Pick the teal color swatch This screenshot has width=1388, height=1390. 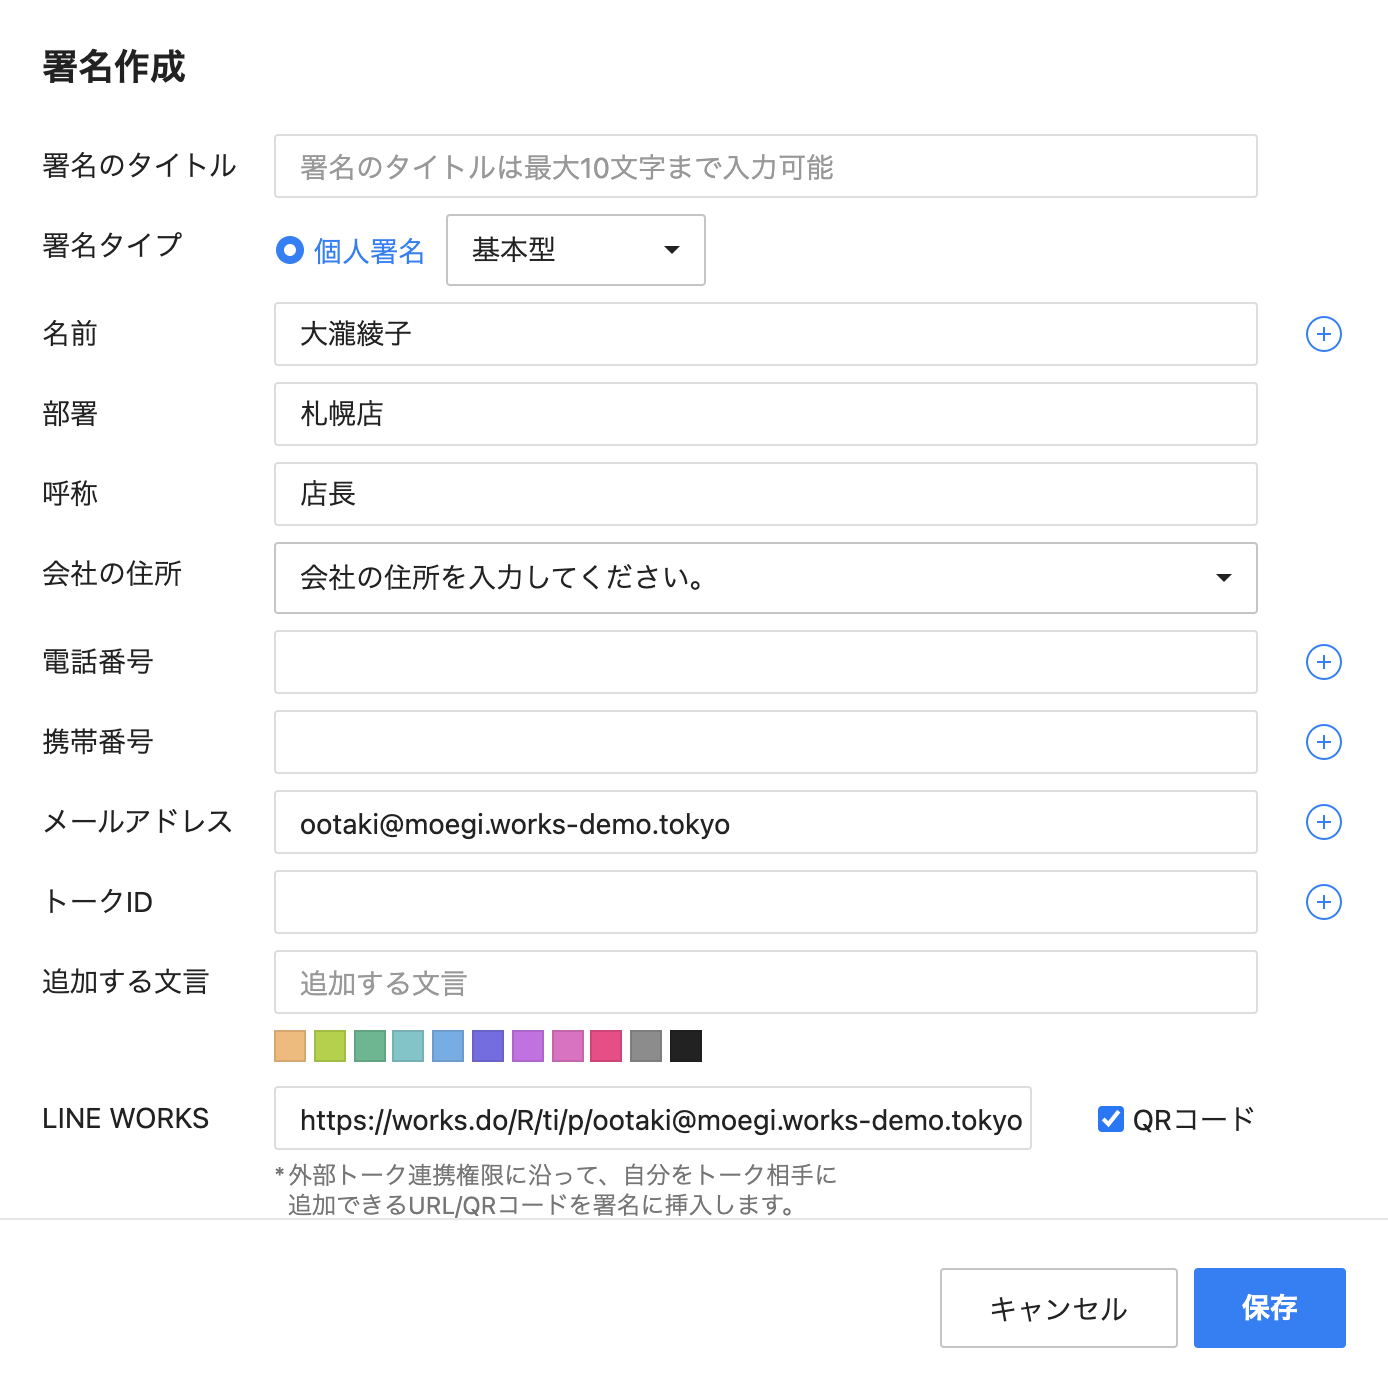(x=408, y=1046)
